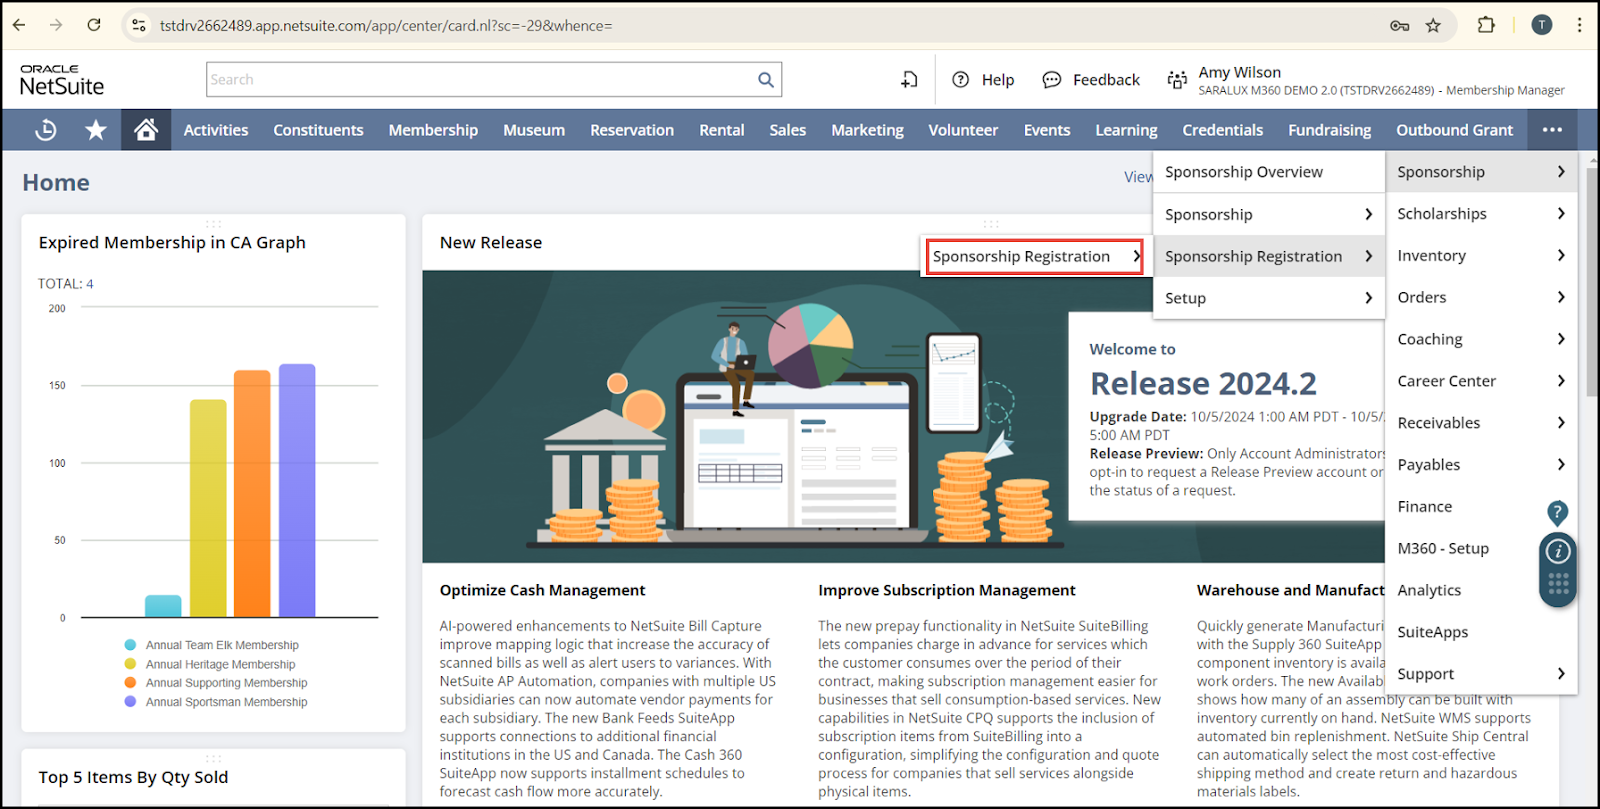Click into the NetSuite search field
This screenshot has width=1600, height=809.
tap(480, 80)
